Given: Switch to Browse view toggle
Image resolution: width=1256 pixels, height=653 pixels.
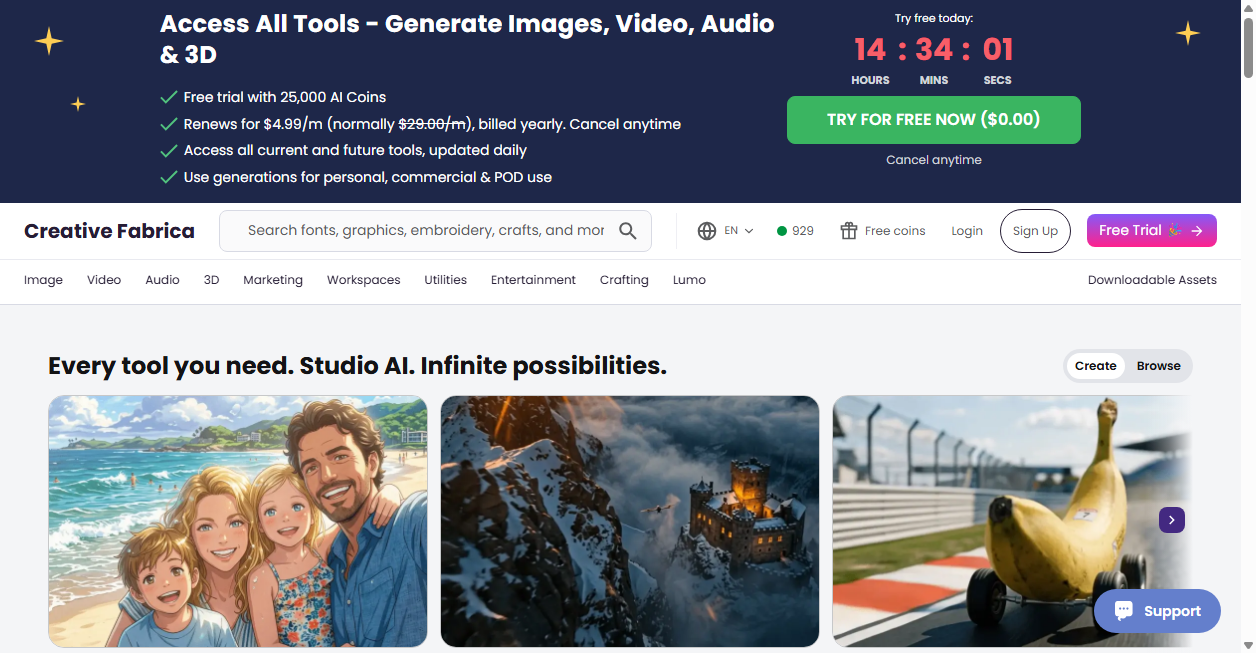Looking at the screenshot, I should [1158, 366].
